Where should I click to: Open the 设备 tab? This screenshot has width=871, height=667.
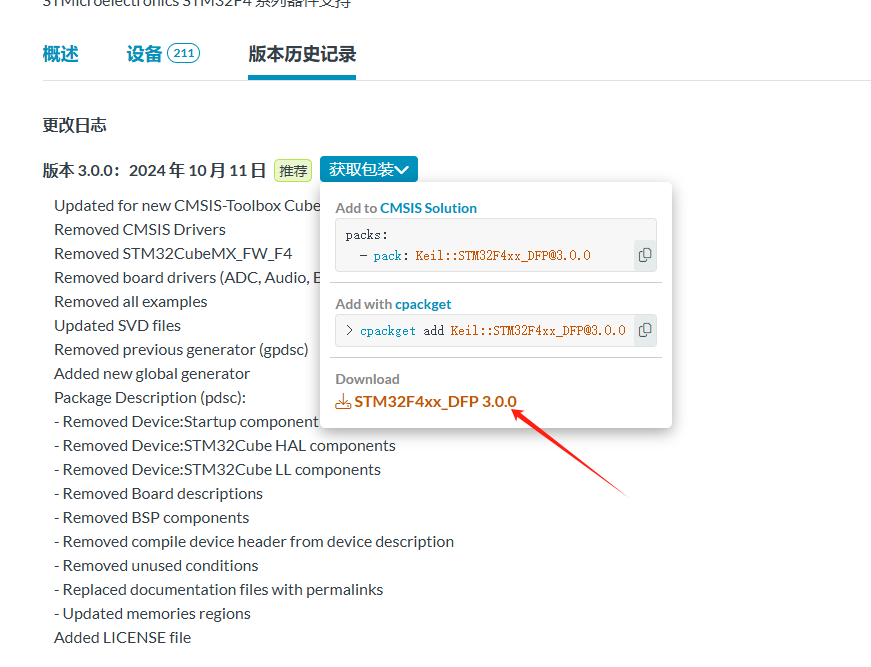(144, 54)
